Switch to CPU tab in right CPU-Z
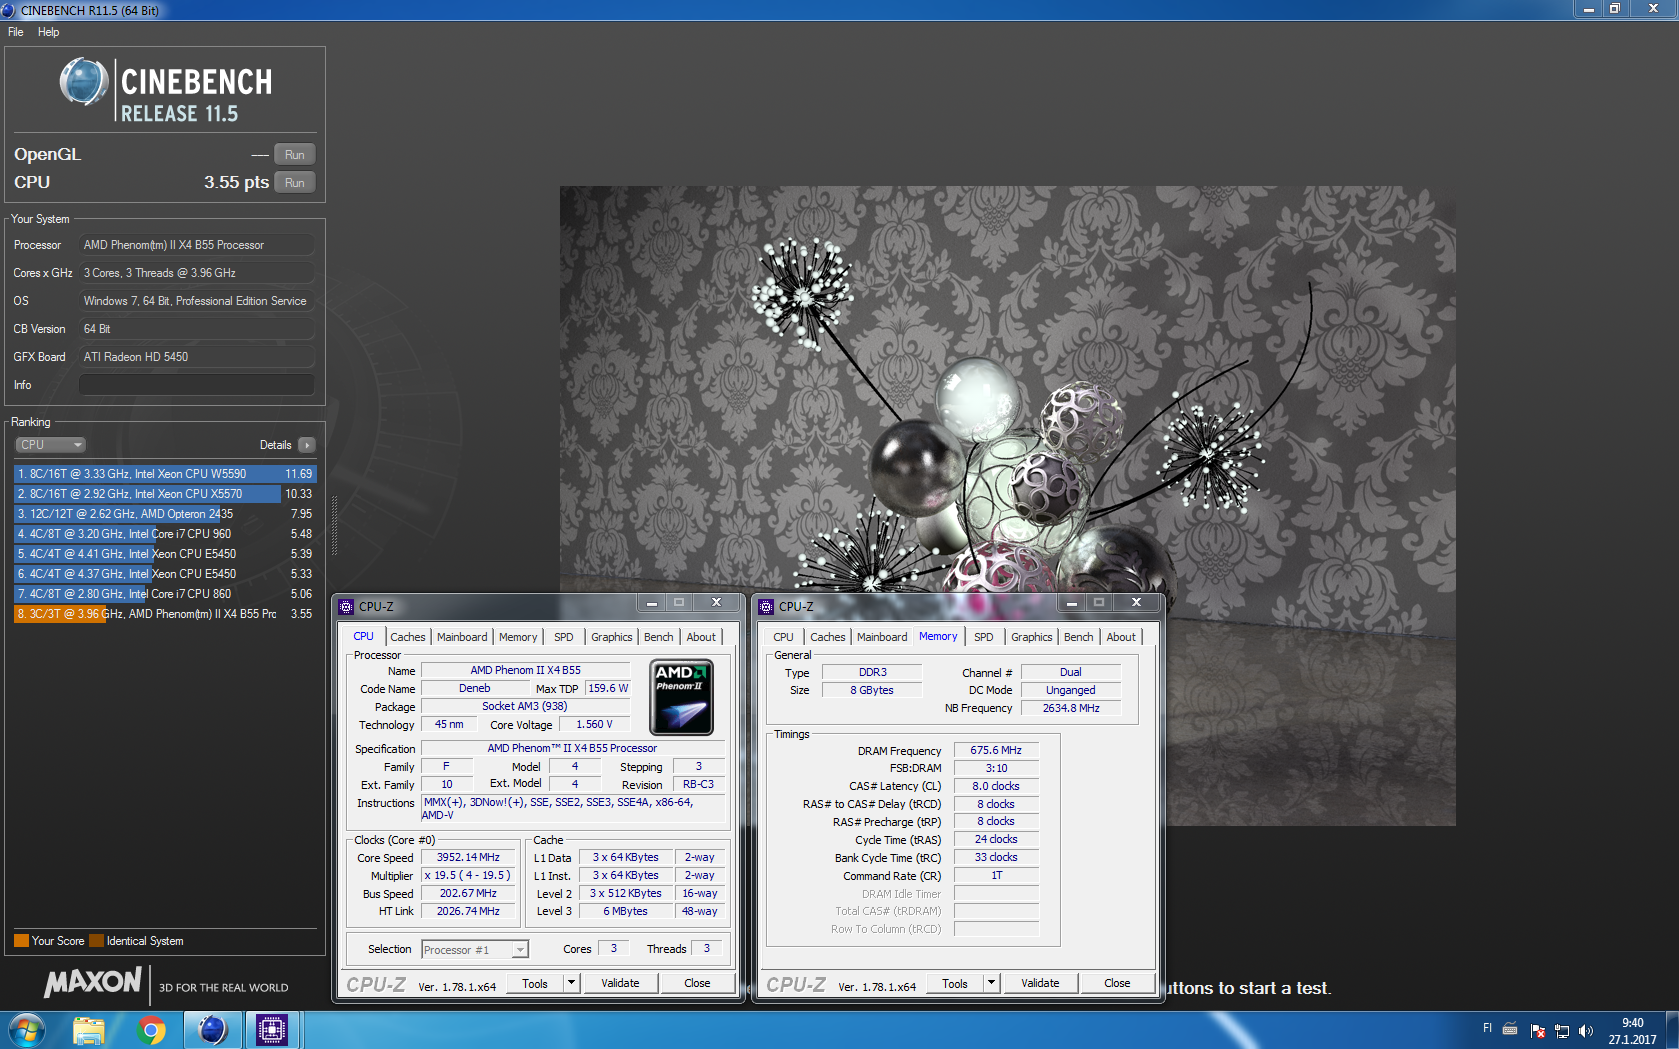Viewport: 1679px width, 1049px height. [784, 637]
